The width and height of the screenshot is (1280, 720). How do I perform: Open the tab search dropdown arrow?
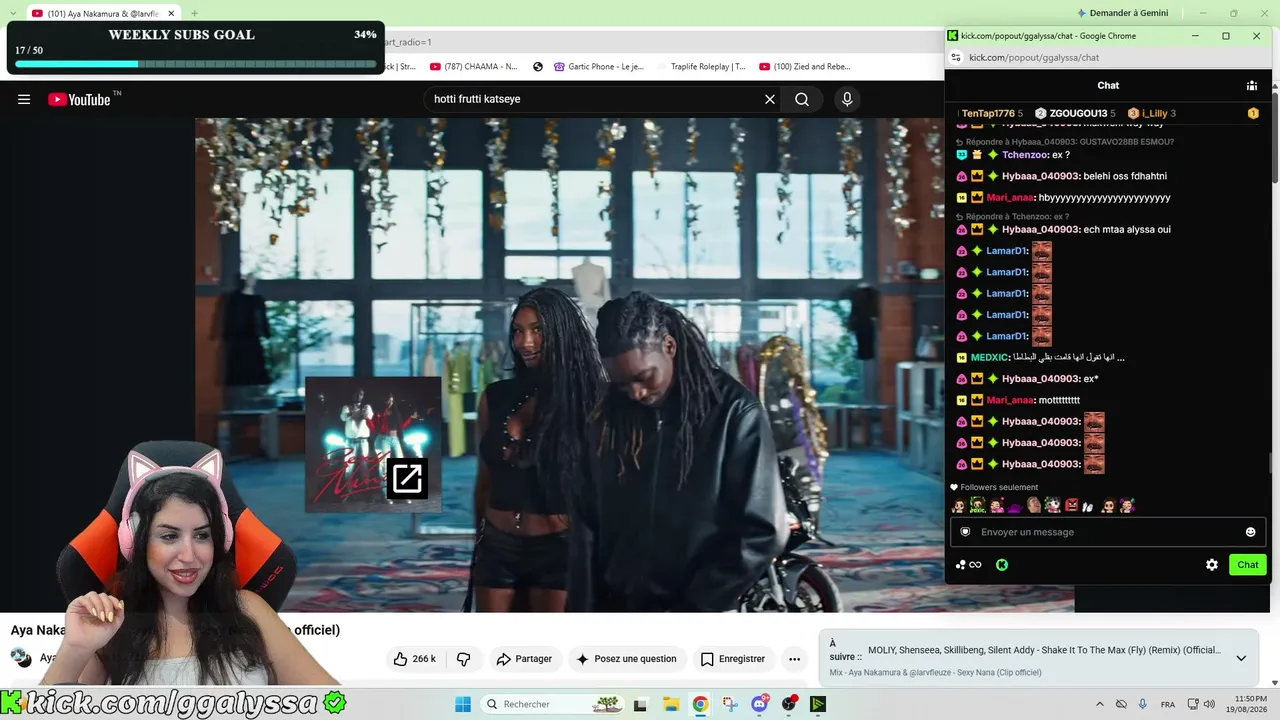[15, 13]
